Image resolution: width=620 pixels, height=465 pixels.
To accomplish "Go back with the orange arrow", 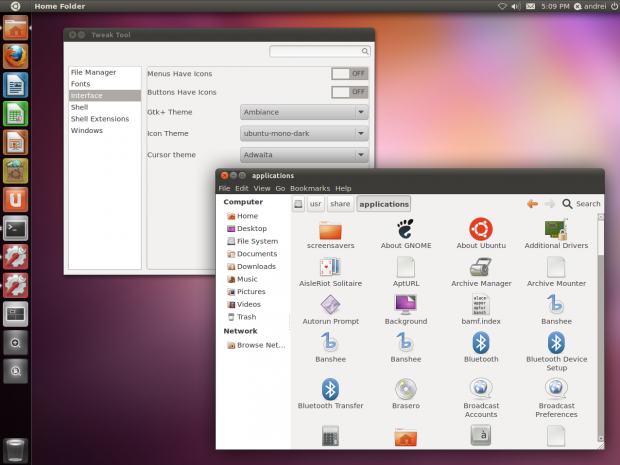I will tap(532, 204).
